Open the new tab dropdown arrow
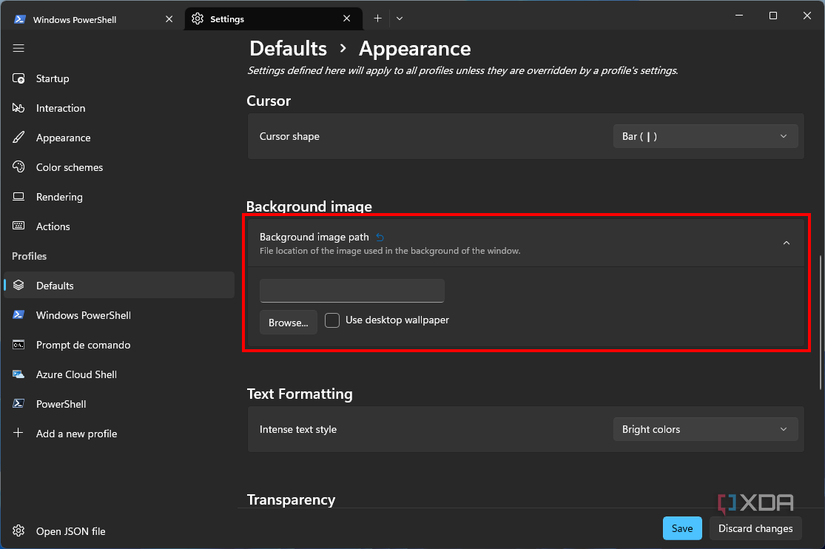This screenshot has width=825, height=549. 399,18
